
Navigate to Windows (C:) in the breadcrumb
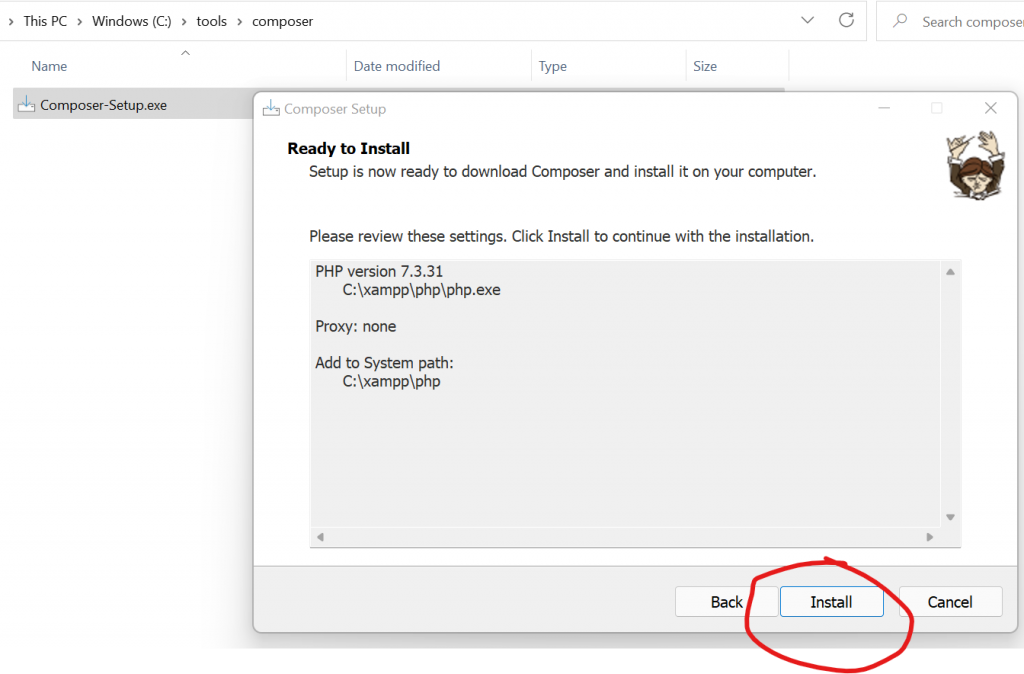[131, 21]
